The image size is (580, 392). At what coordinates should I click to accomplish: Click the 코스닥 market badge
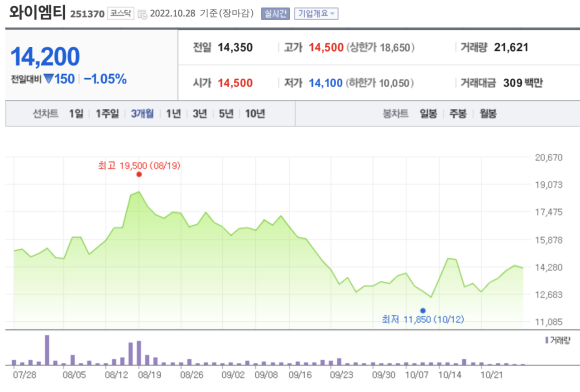click(121, 13)
